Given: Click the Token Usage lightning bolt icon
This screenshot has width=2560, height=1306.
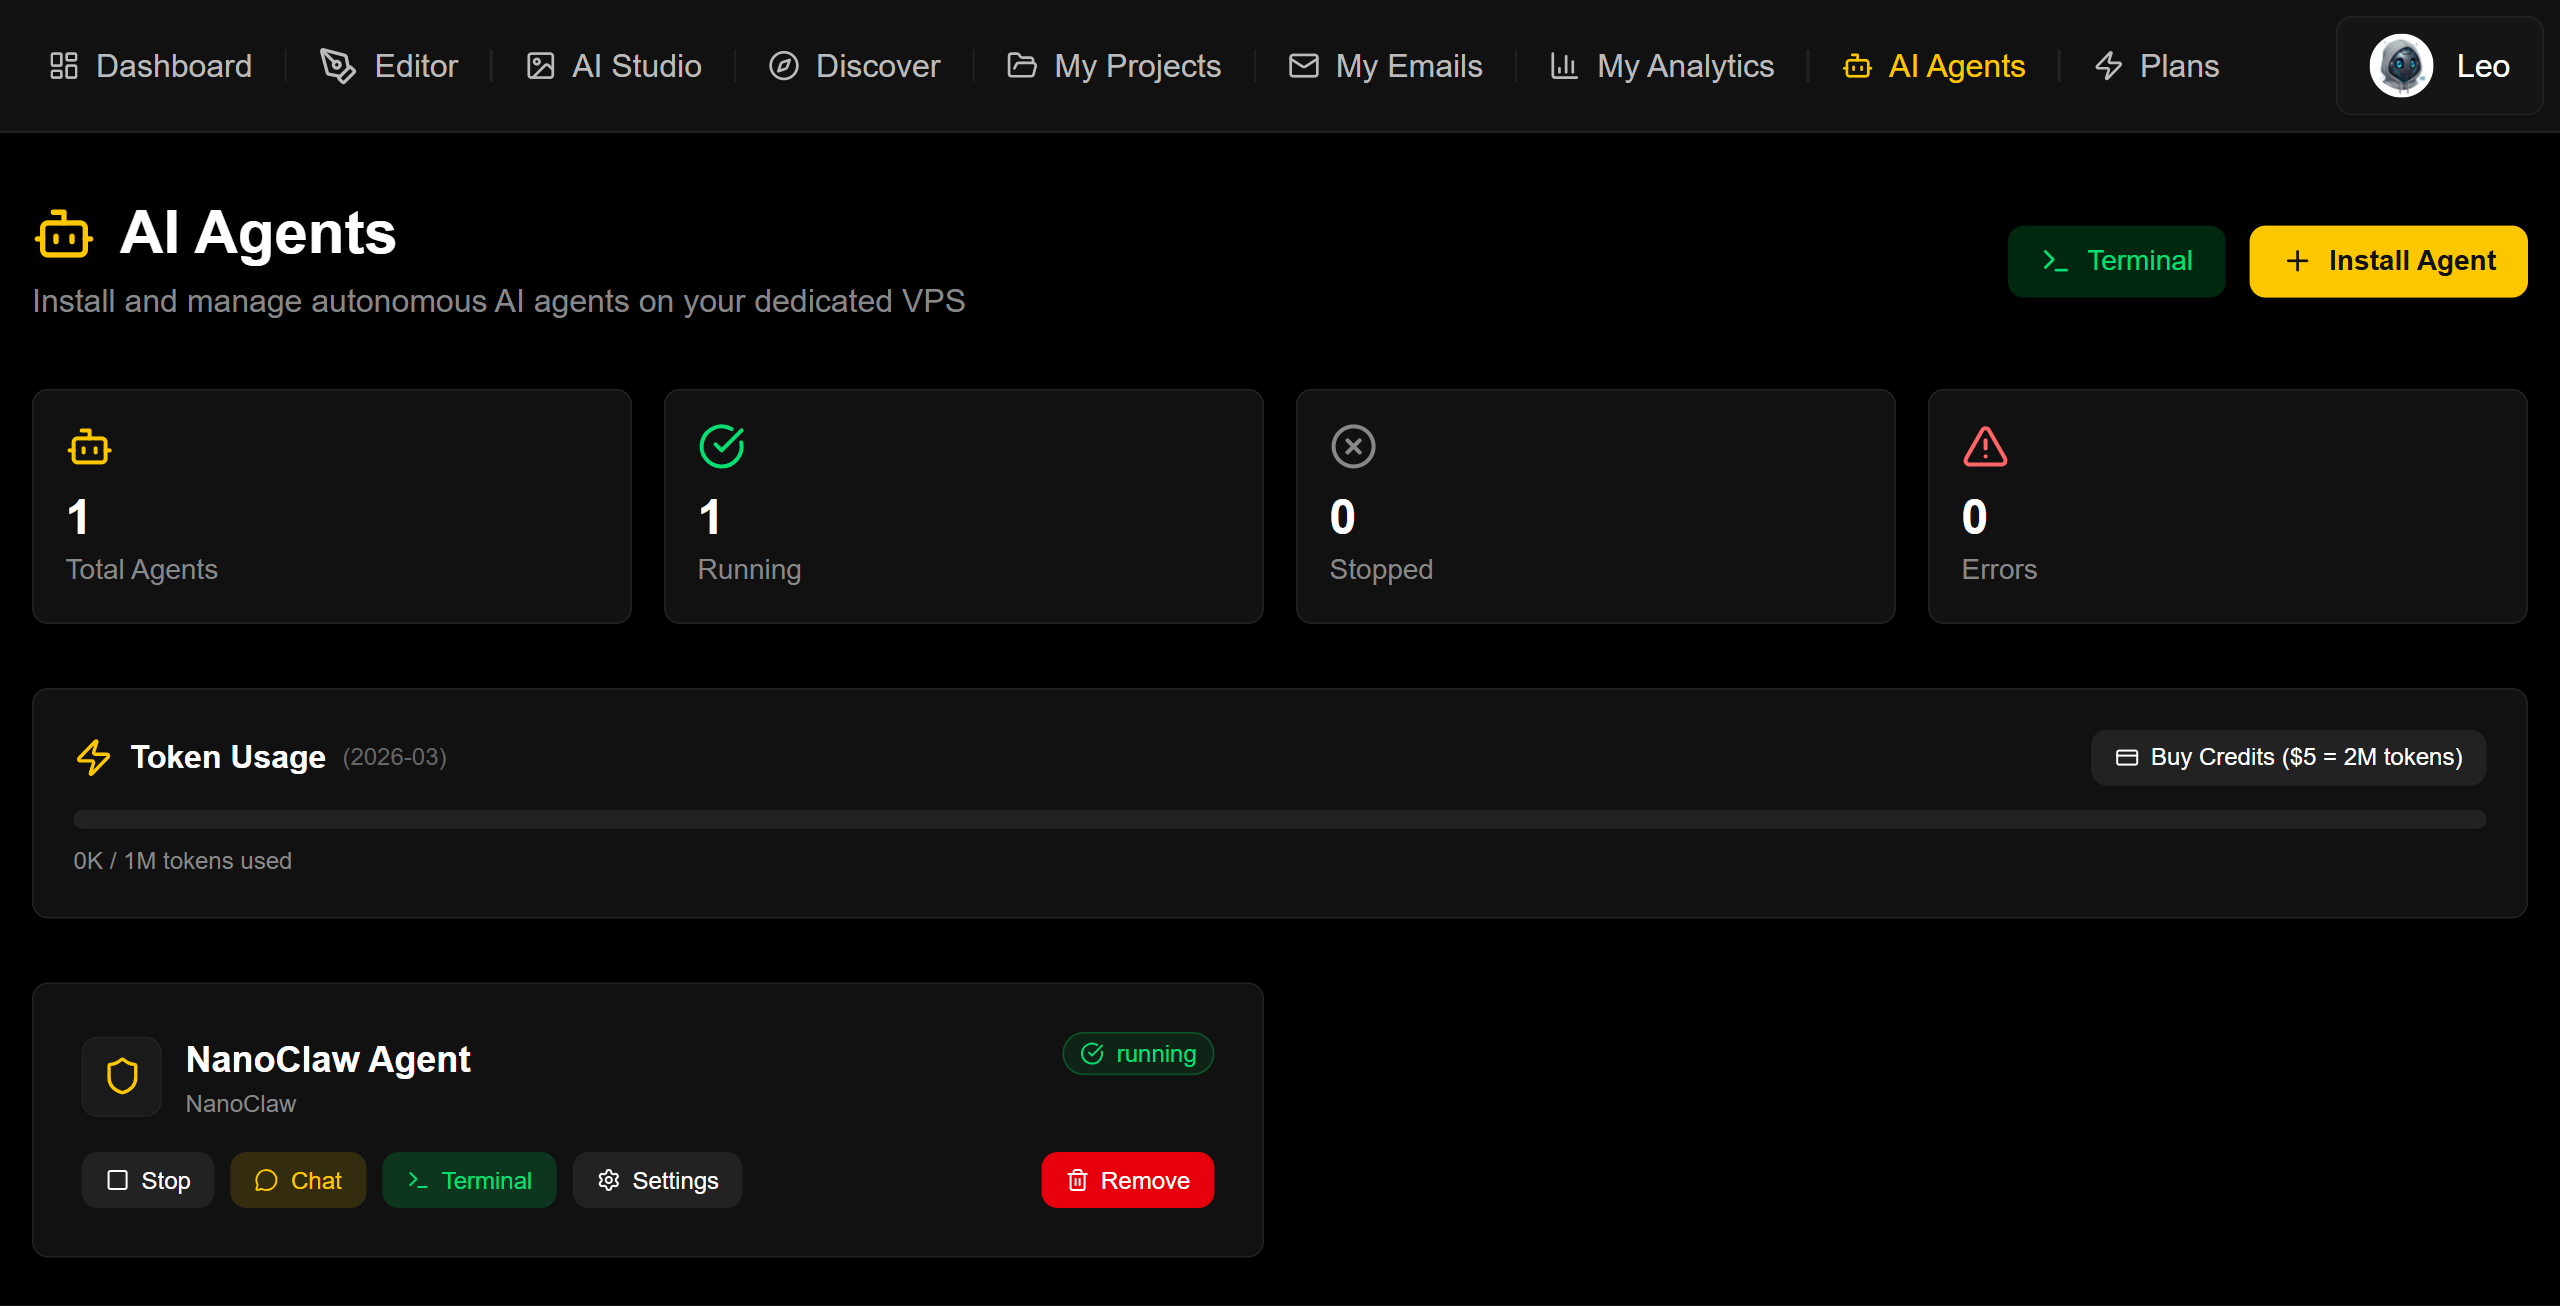Looking at the screenshot, I should pos(93,757).
